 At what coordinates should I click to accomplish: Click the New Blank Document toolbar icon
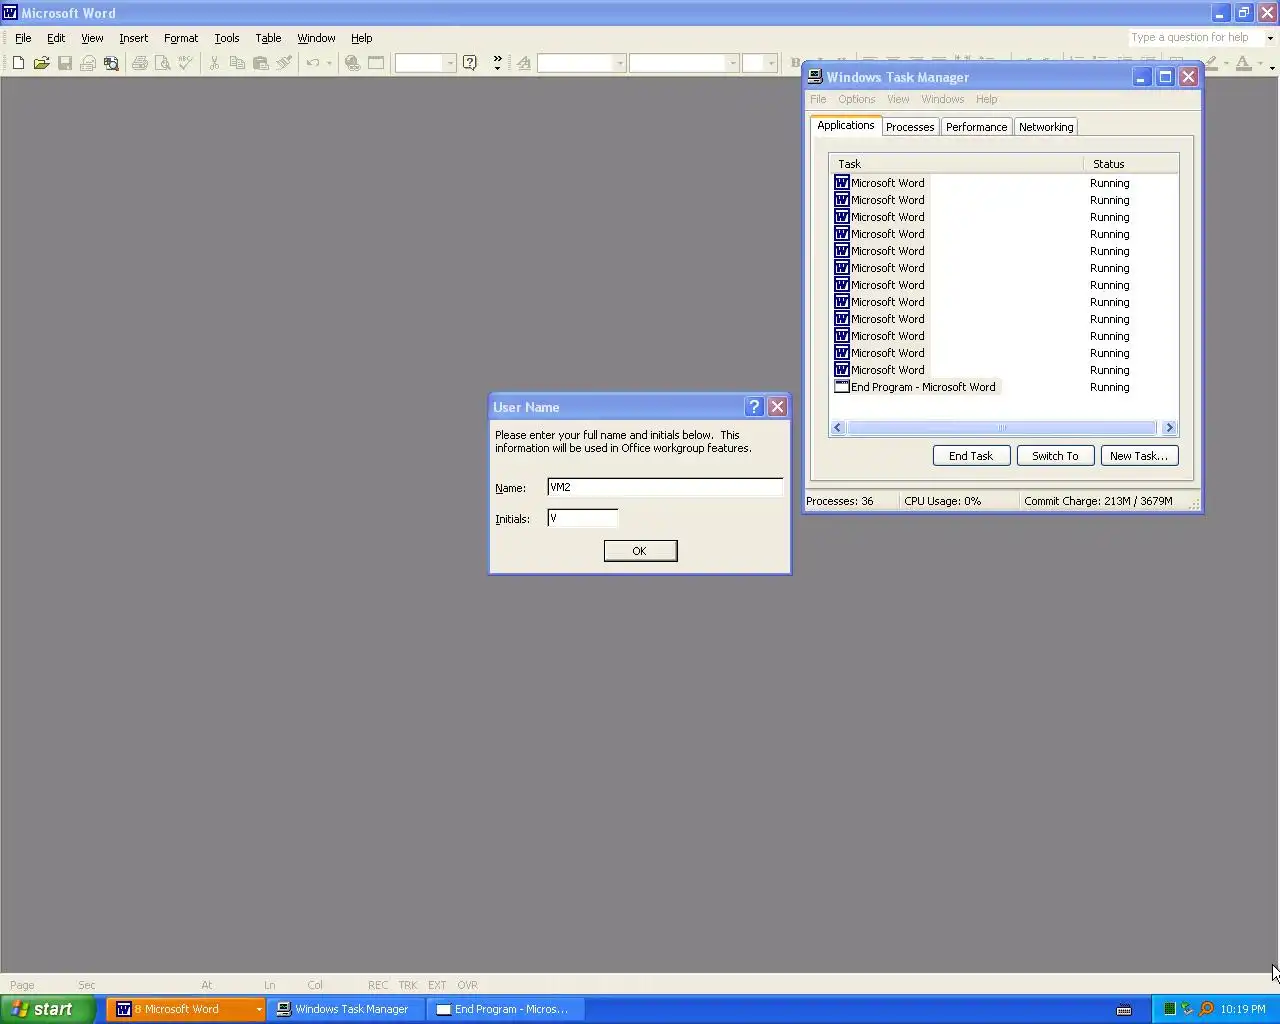(18, 63)
